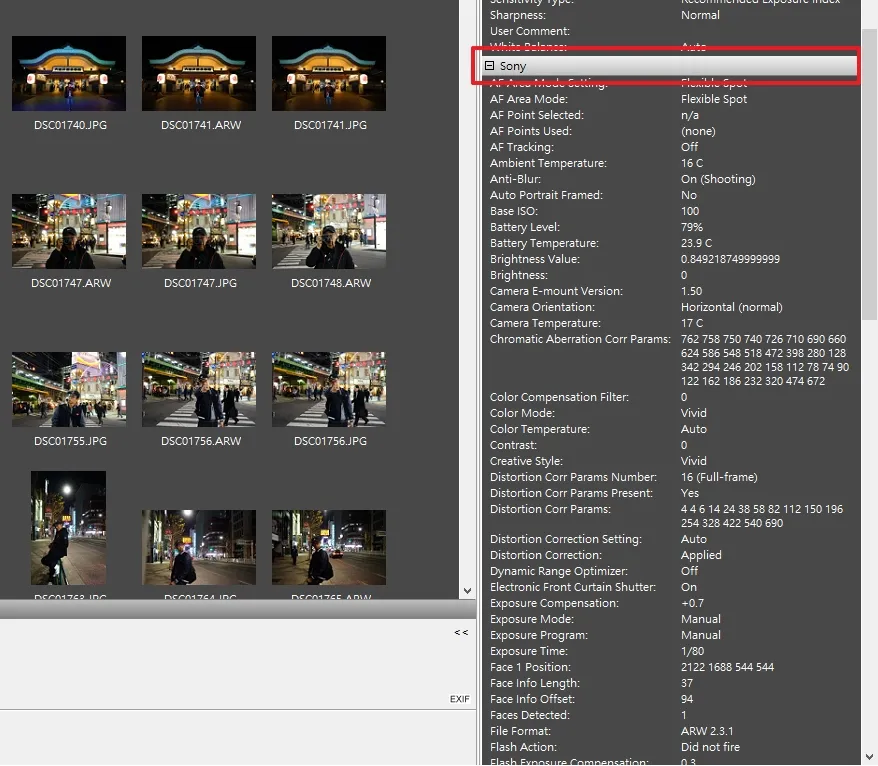
Task: Click the 'Electronic Front Curtain Shutter:' label
Action: click(573, 587)
